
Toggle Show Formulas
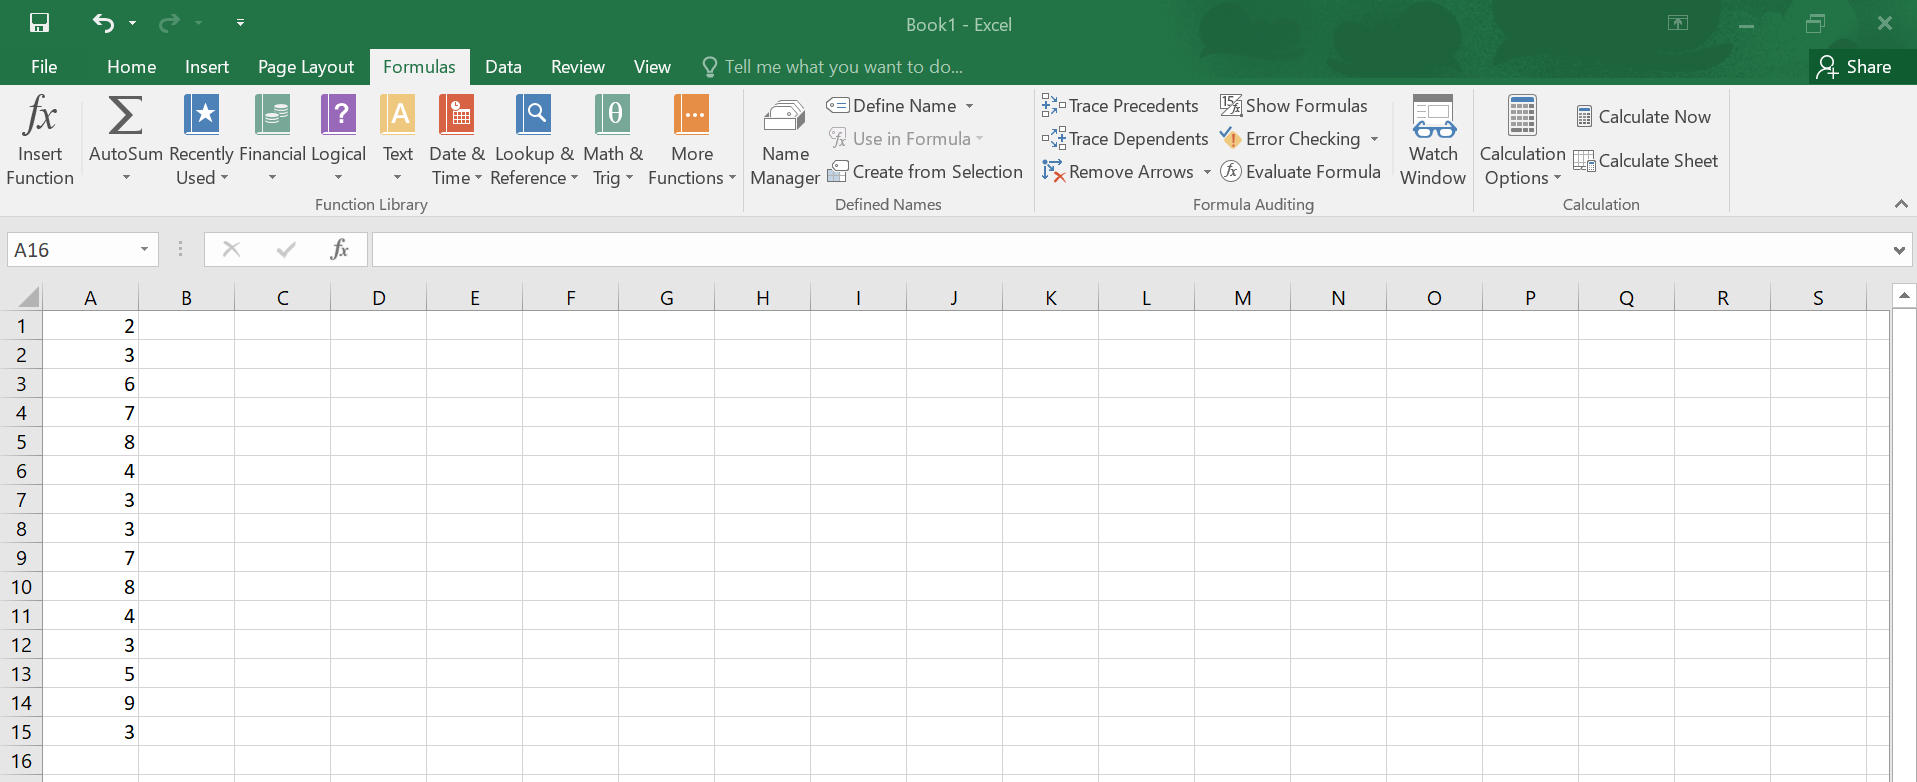tap(1294, 105)
